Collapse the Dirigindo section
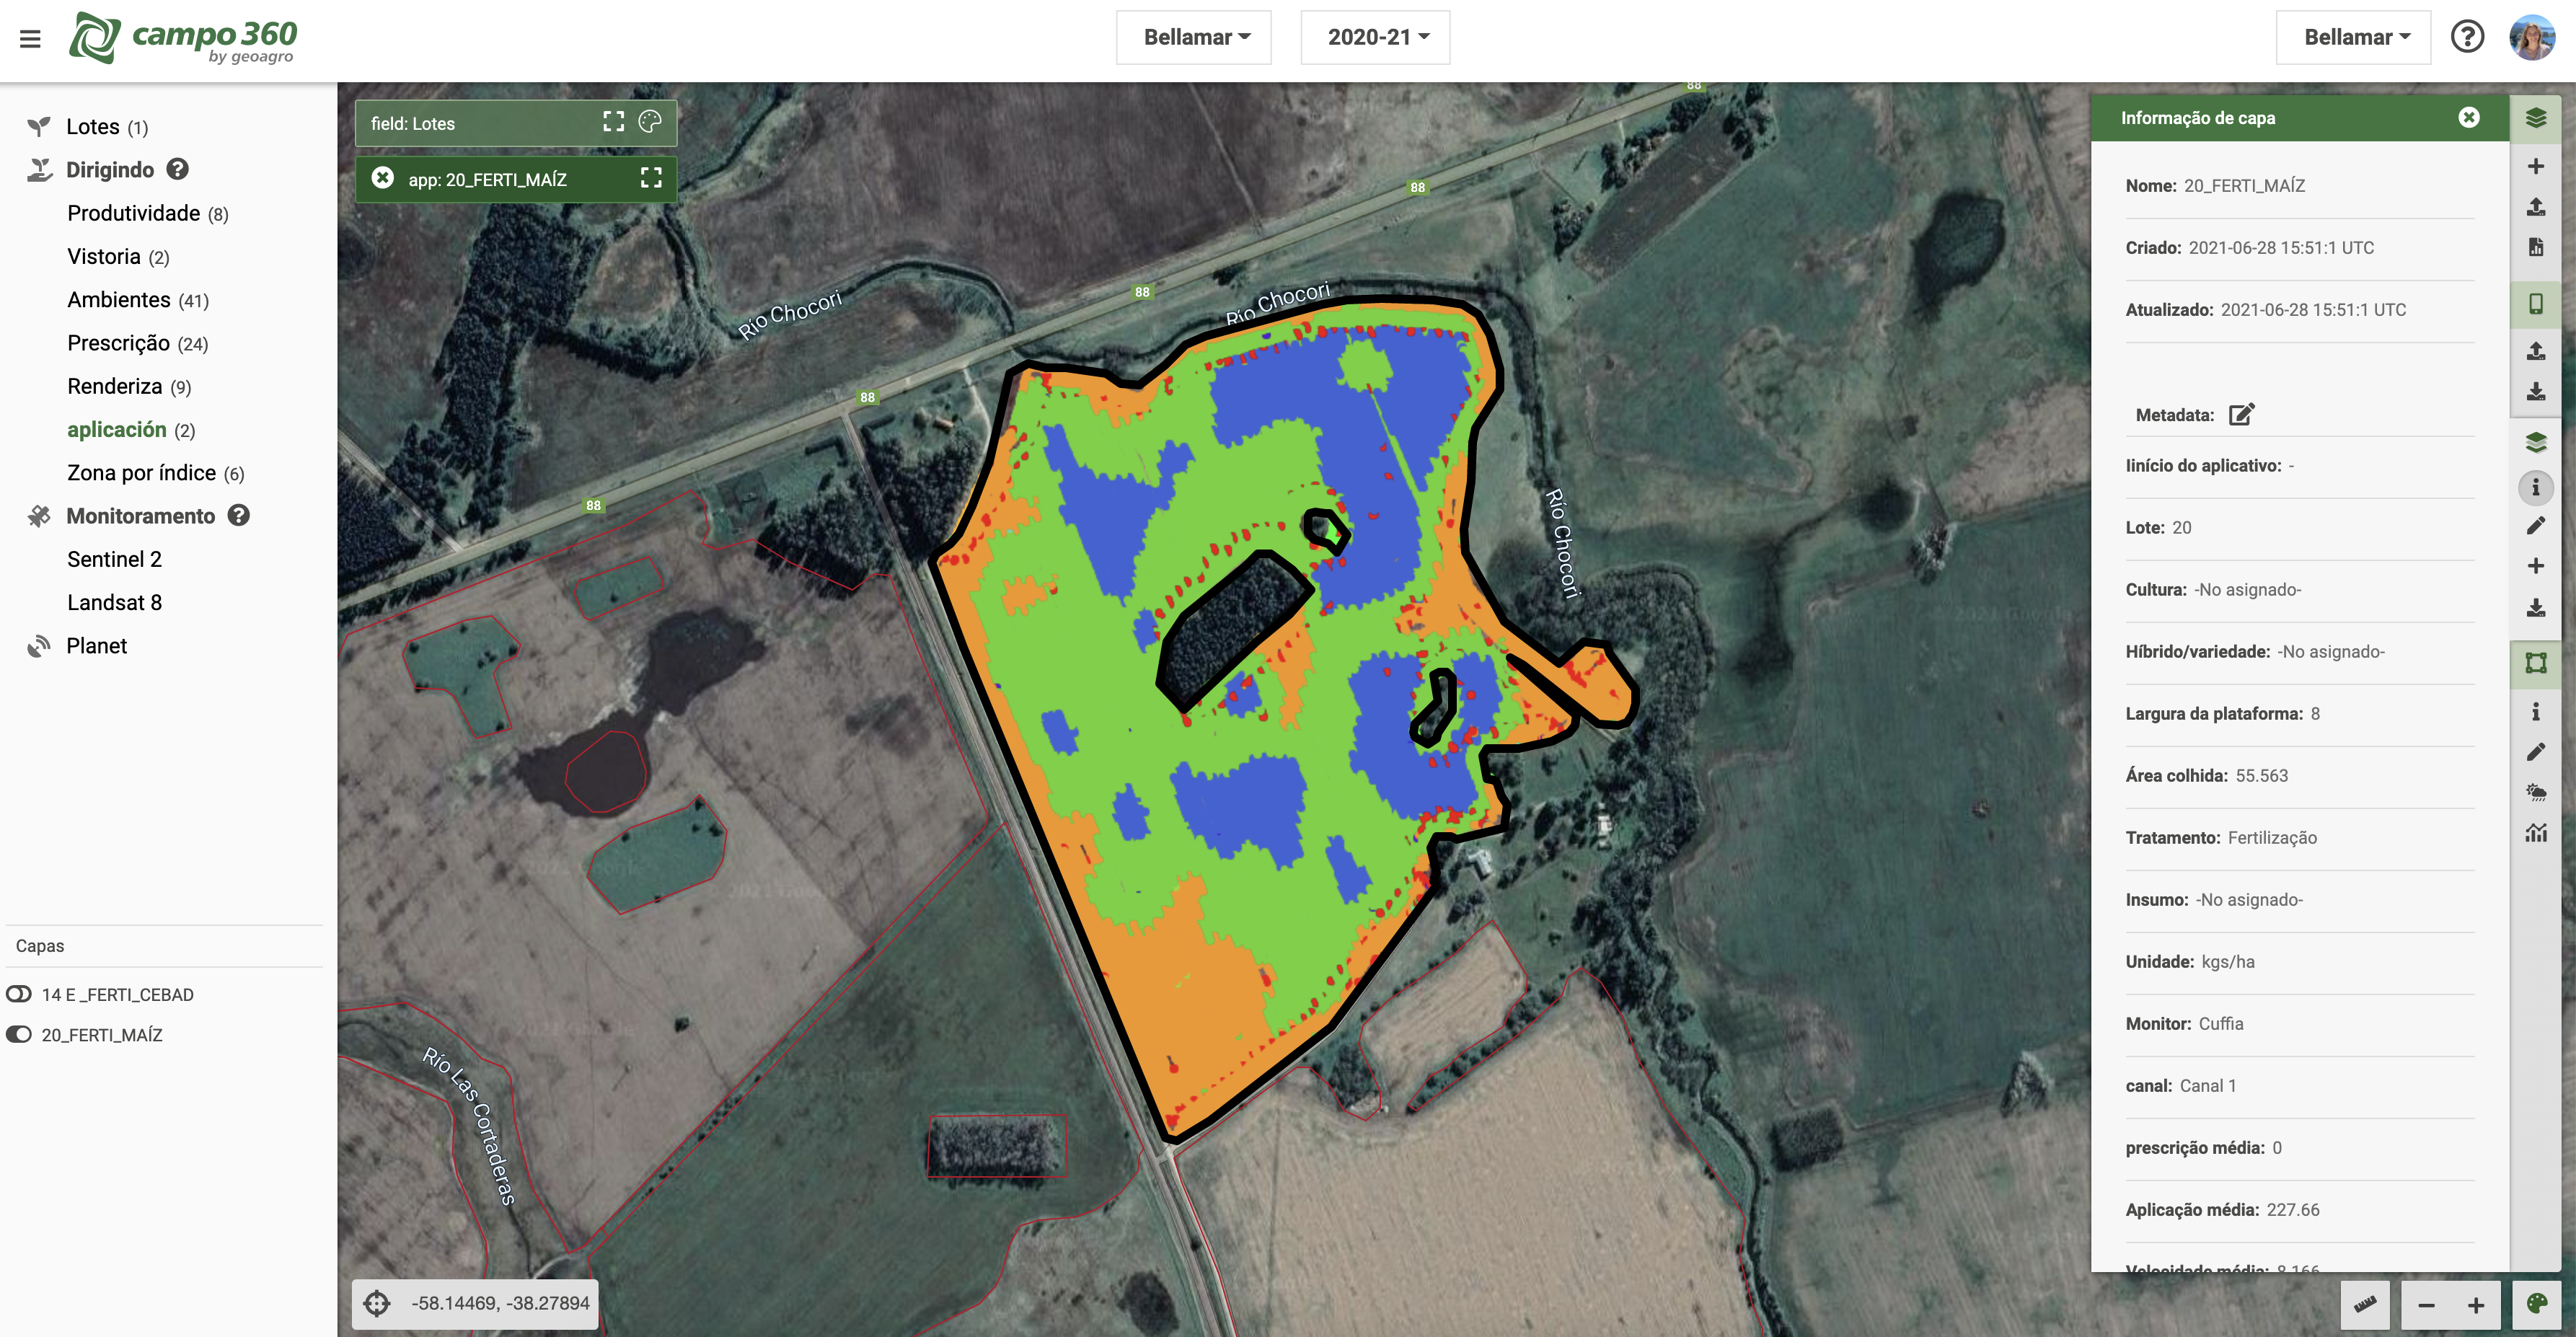Screen dimensions: 2576x1337 pos(110,169)
